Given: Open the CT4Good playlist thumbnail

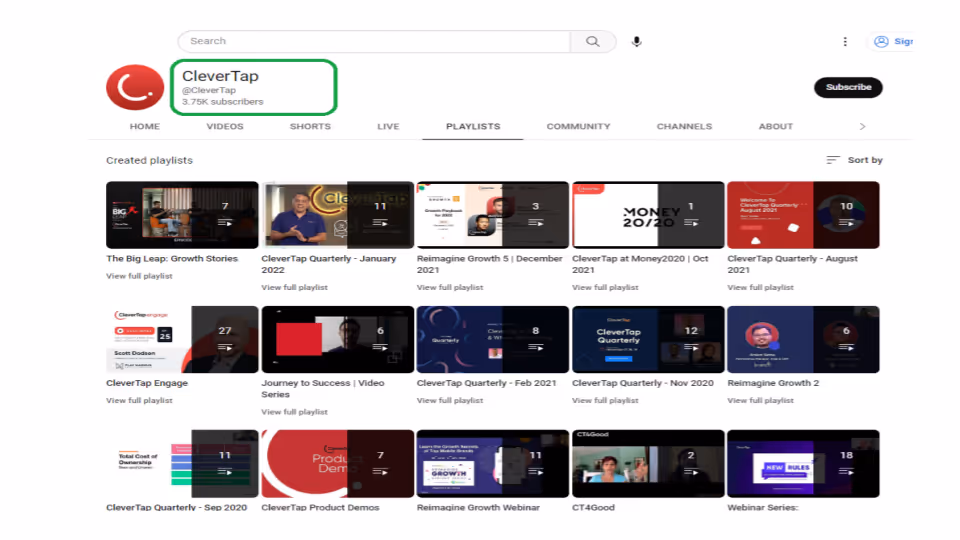Looking at the screenshot, I should point(648,463).
